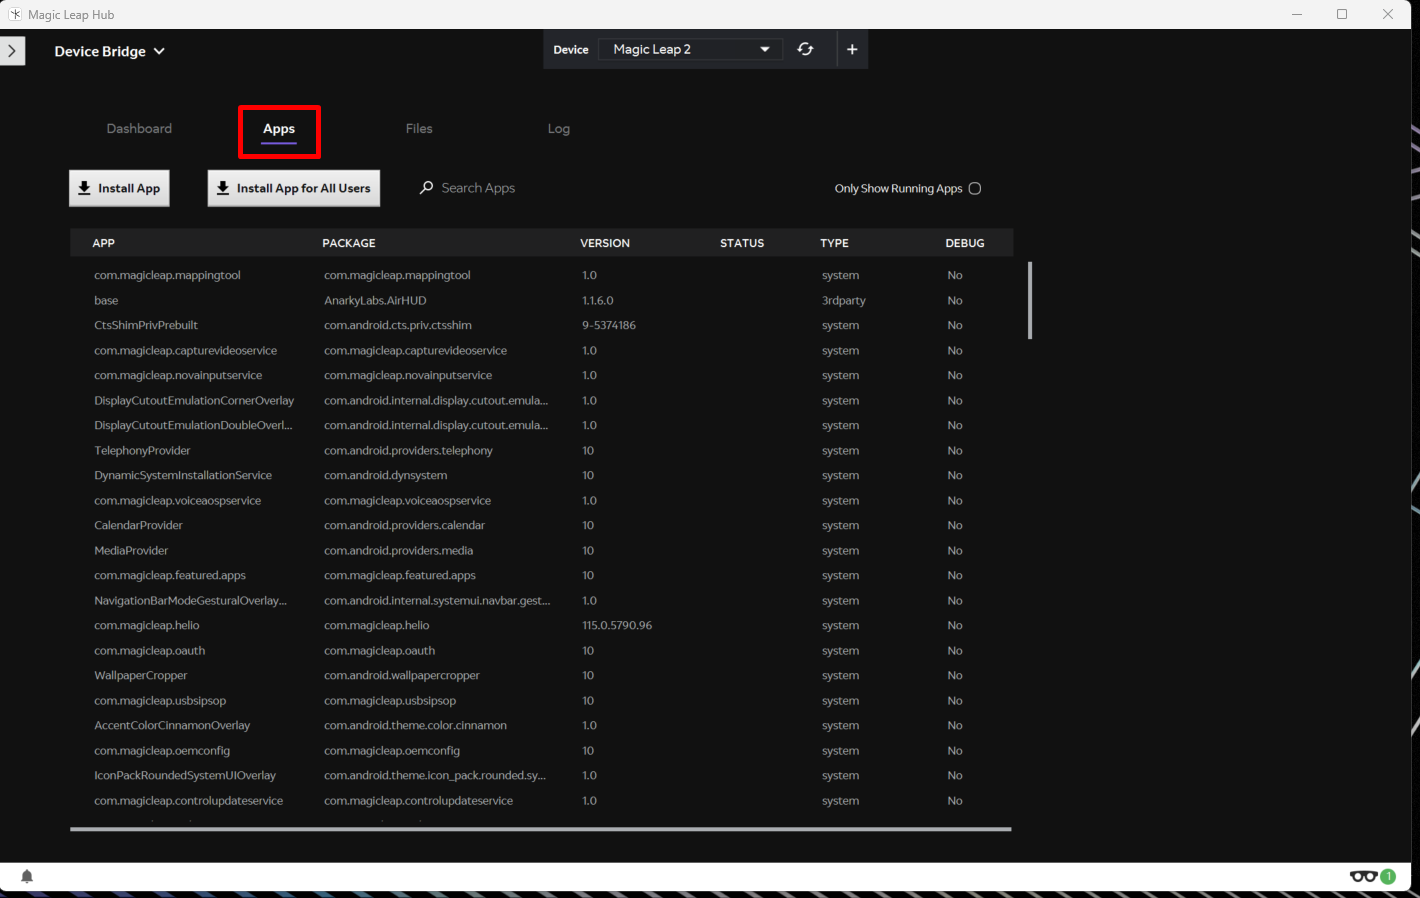Maximize the Magic Leap Hub window
The image size is (1420, 898).
tap(1342, 14)
